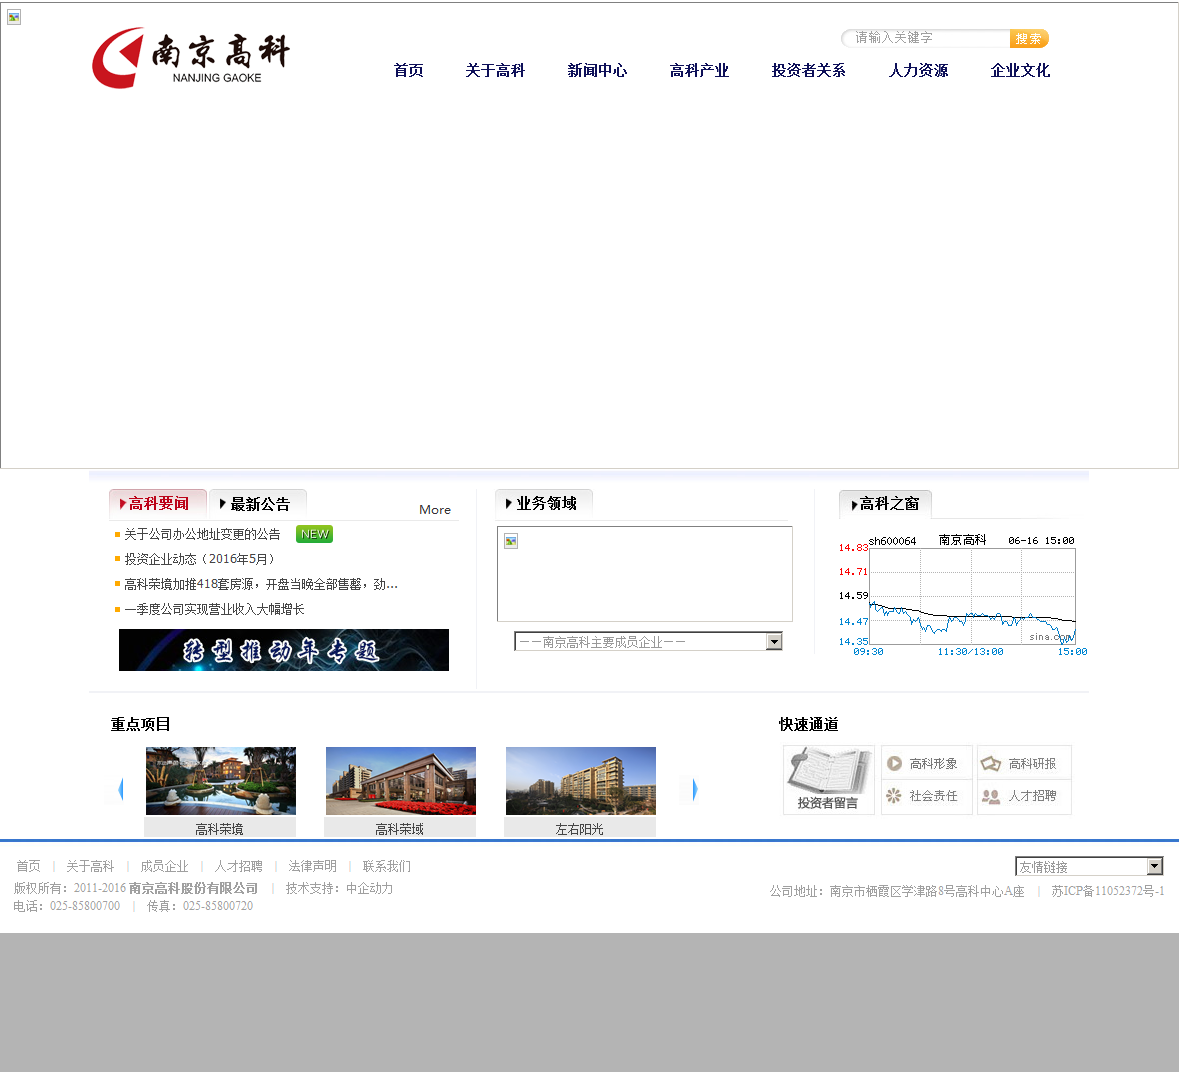Open the 社会责任 quick link
The height and width of the screenshot is (1072, 1179).
point(933,795)
